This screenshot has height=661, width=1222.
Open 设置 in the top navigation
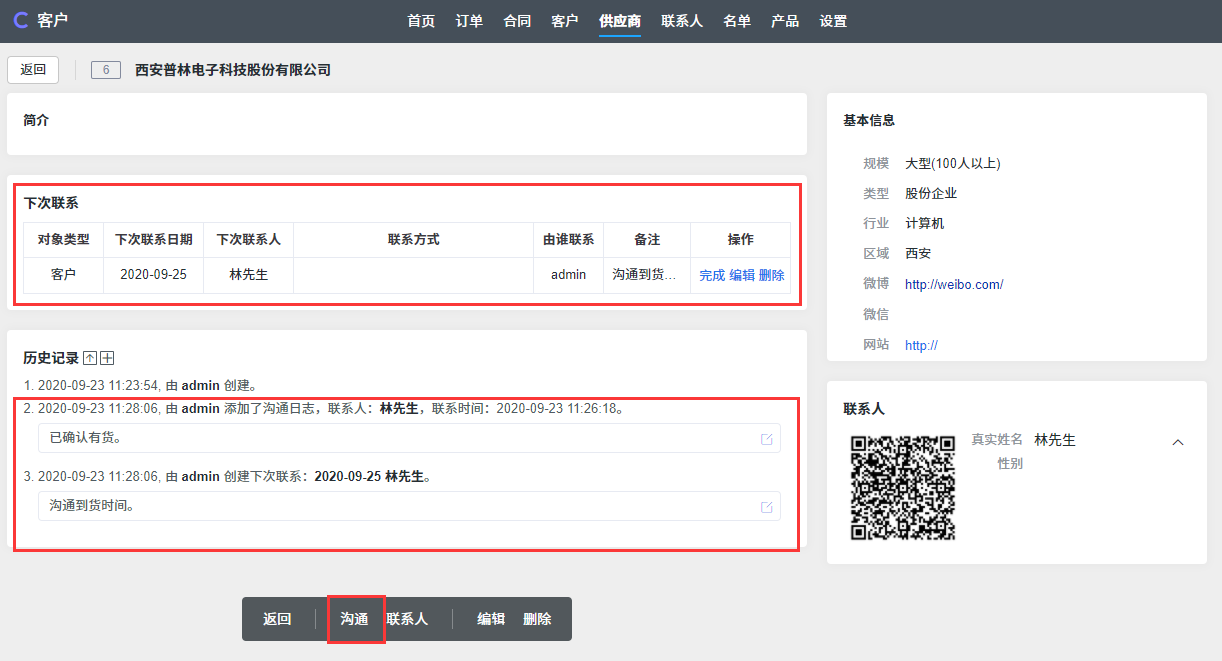coord(833,21)
